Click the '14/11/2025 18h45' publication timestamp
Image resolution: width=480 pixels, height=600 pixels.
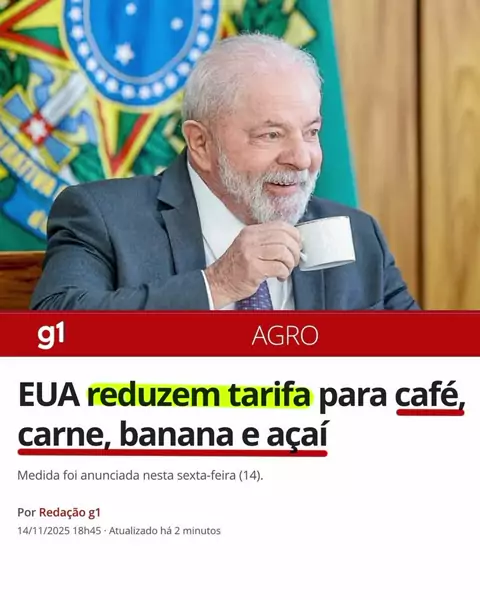(59, 531)
